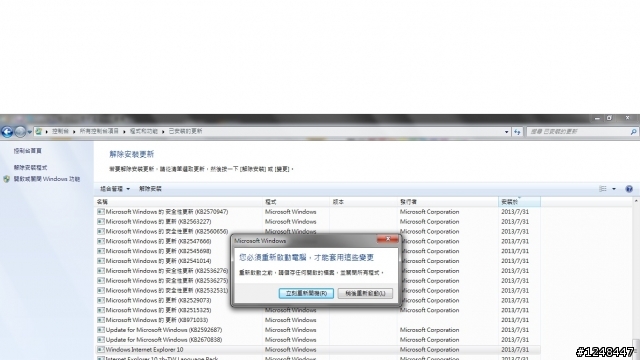Click the icon of update KB2570947

point(100,212)
